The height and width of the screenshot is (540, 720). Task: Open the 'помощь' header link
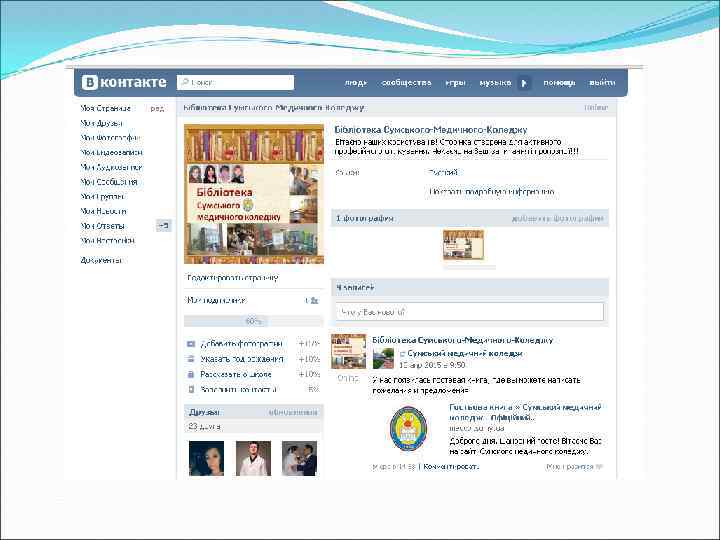[559, 83]
